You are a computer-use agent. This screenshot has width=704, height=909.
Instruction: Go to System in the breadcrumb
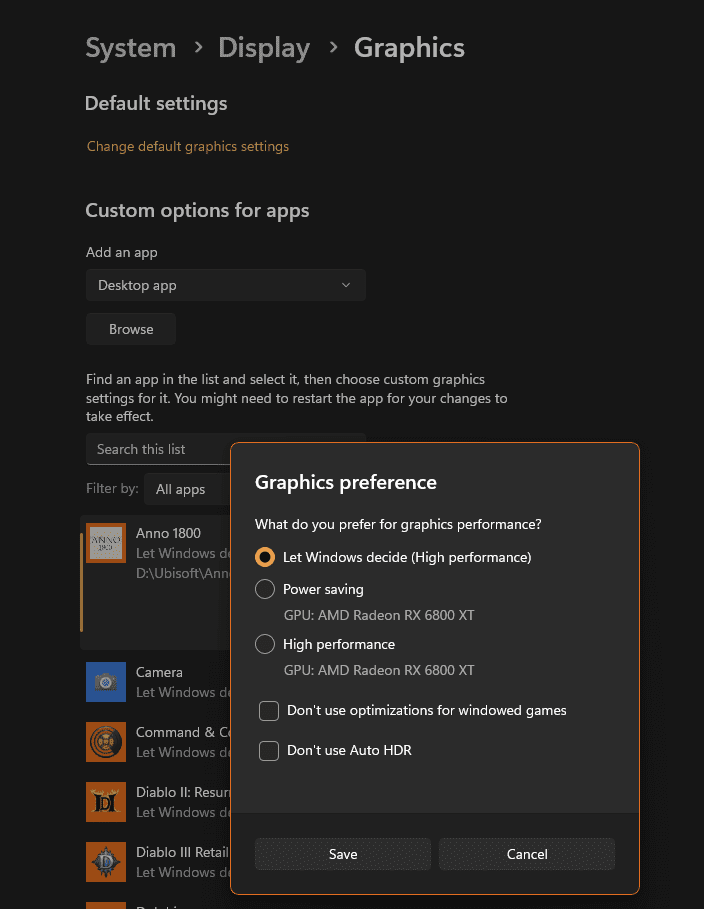(x=130, y=48)
